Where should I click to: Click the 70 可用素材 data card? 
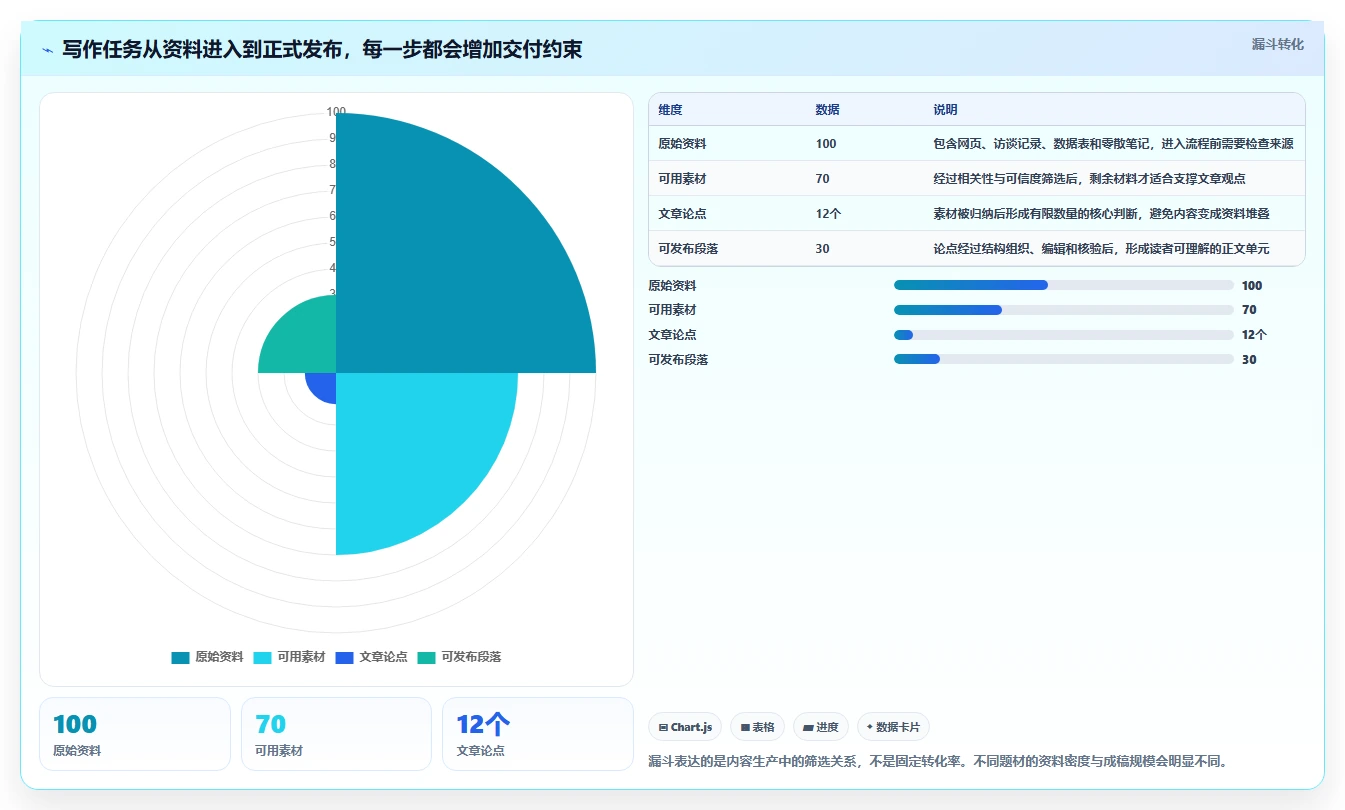point(336,734)
